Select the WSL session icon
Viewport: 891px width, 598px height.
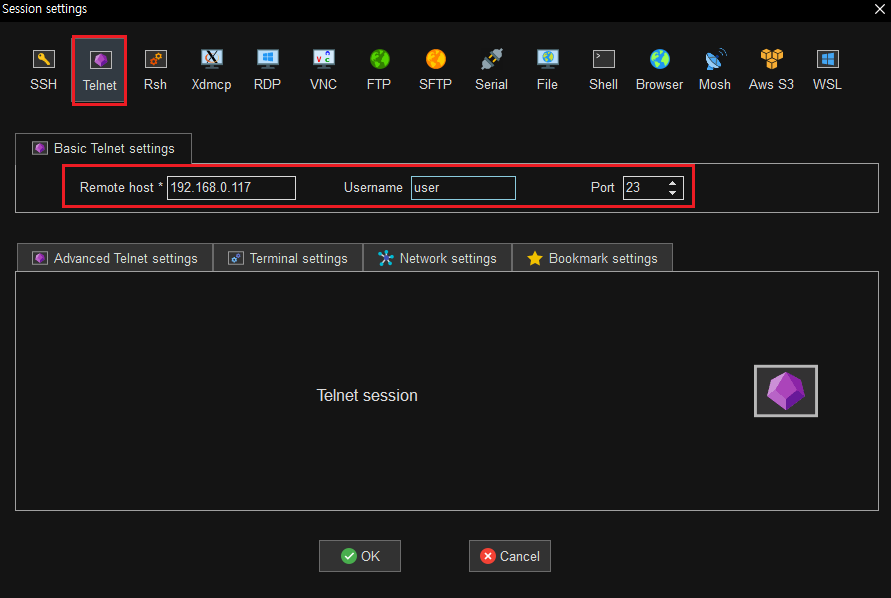(x=827, y=70)
